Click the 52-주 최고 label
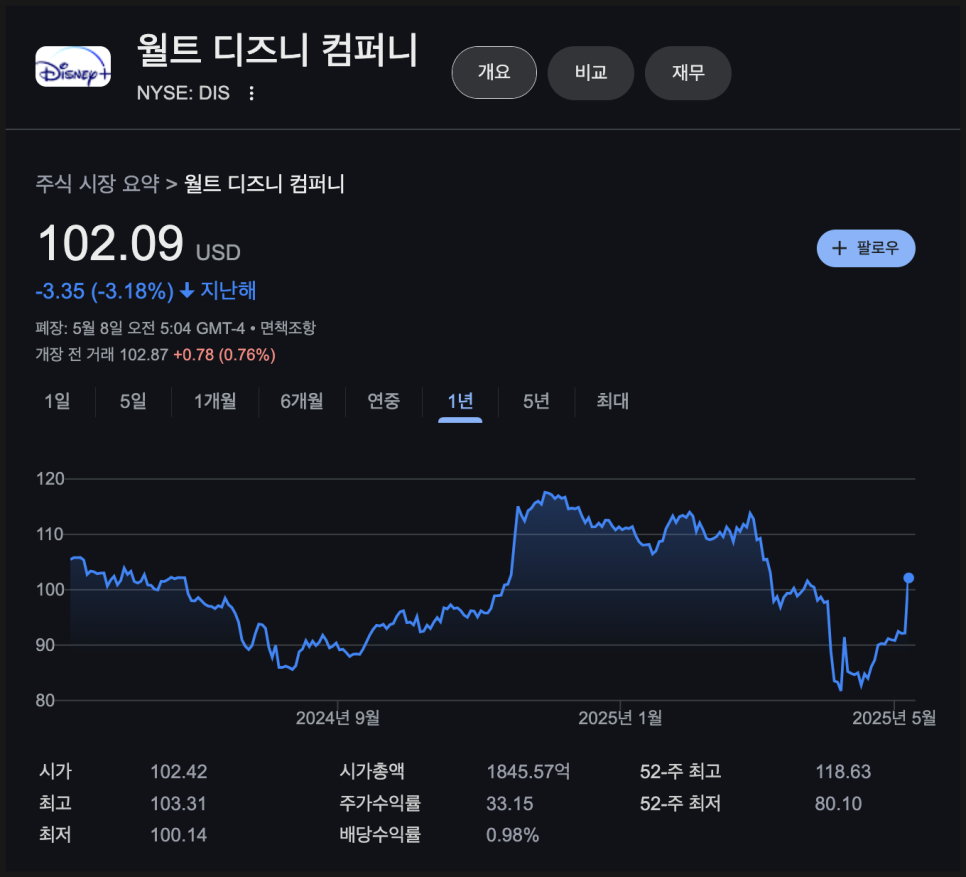The height and width of the screenshot is (877, 966). click(680, 771)
